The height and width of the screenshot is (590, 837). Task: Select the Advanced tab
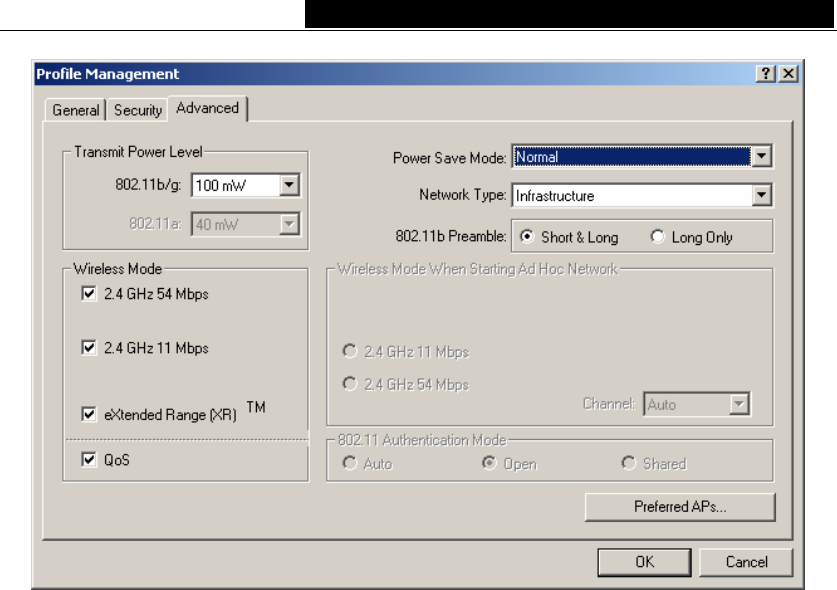click(208, 108)
